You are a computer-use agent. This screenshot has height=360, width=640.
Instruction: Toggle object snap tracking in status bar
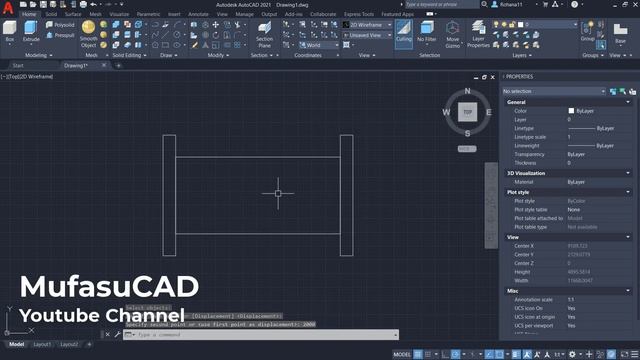click(489, 354)
